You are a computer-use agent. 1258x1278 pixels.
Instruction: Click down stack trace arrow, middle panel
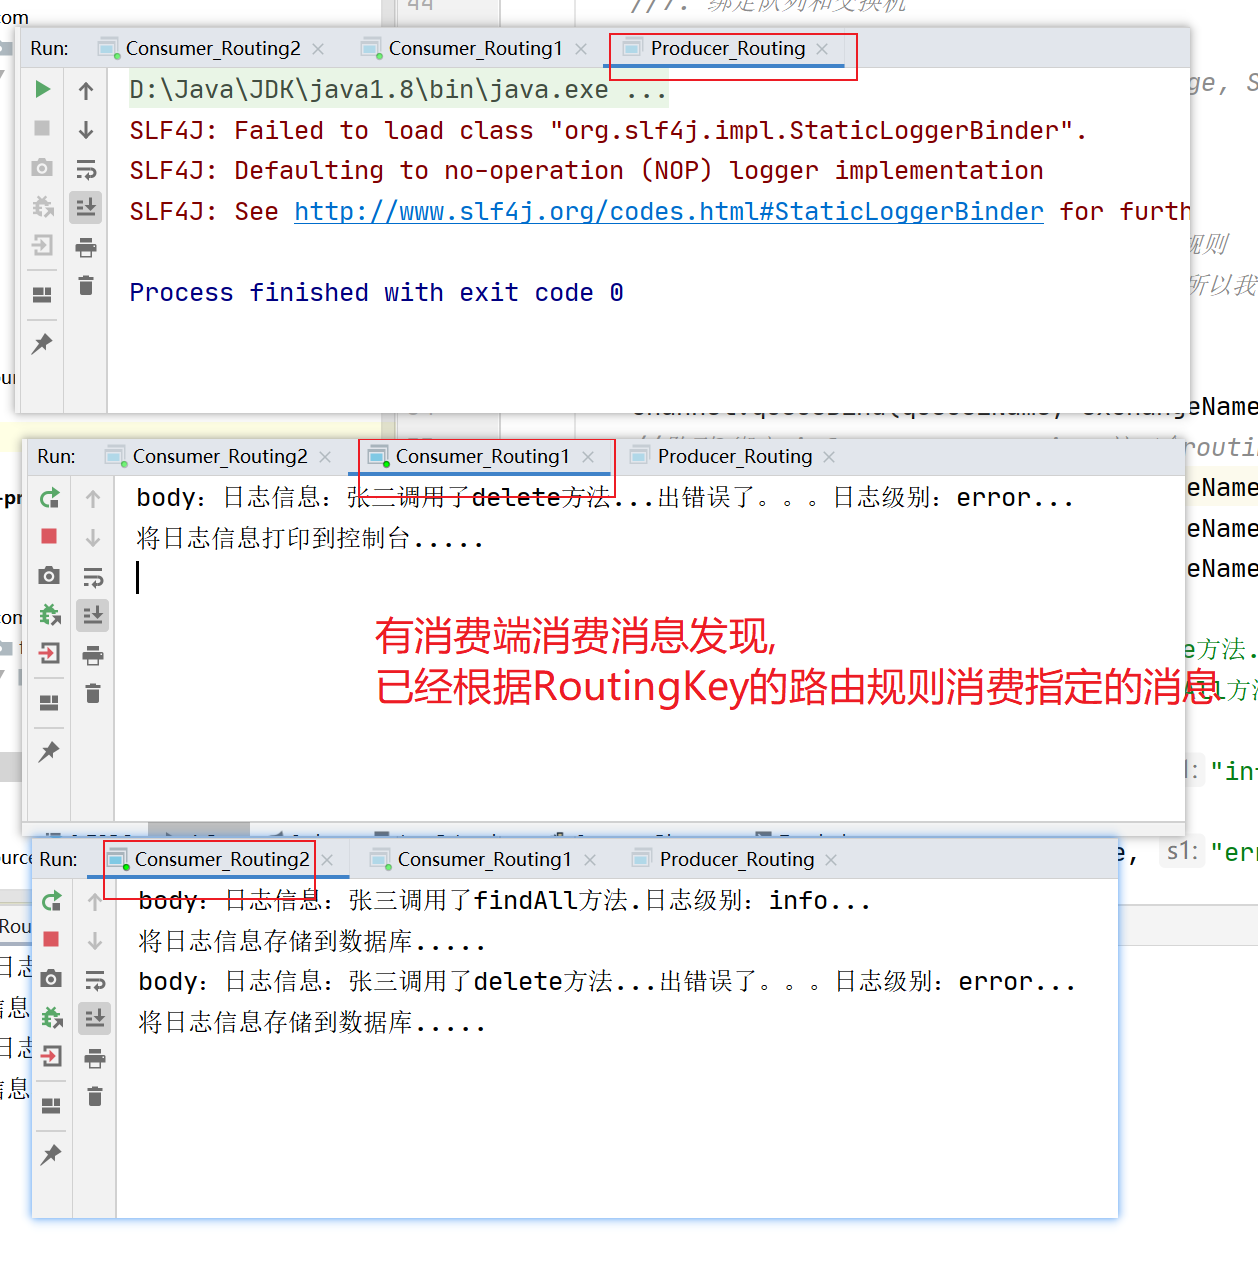(x=93, y=538)
